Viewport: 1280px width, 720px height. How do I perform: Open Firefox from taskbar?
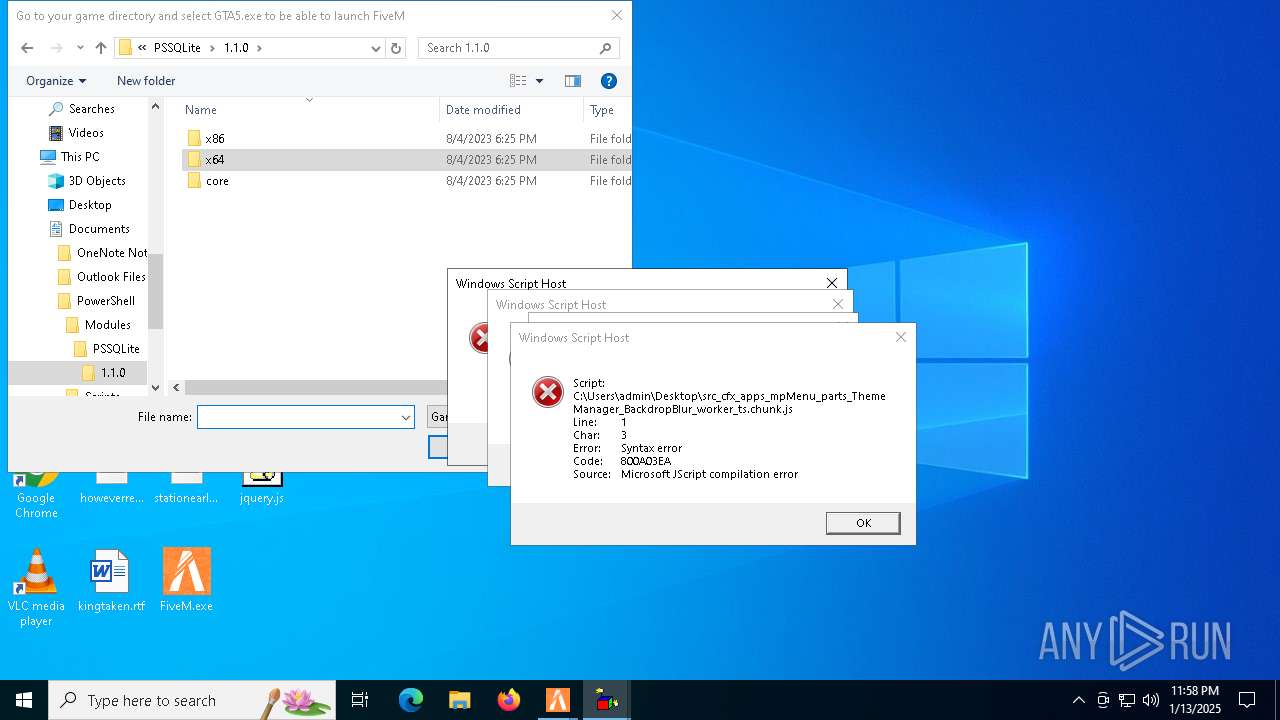pyautogui.click(x=509, y=700)
